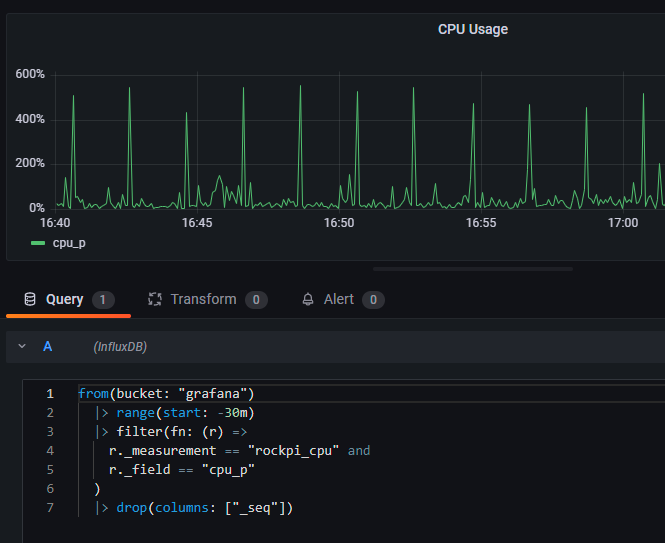Toggle the cpu_p series via legend label
Viewport: 665px width, 543px height.
click(69, 243)
